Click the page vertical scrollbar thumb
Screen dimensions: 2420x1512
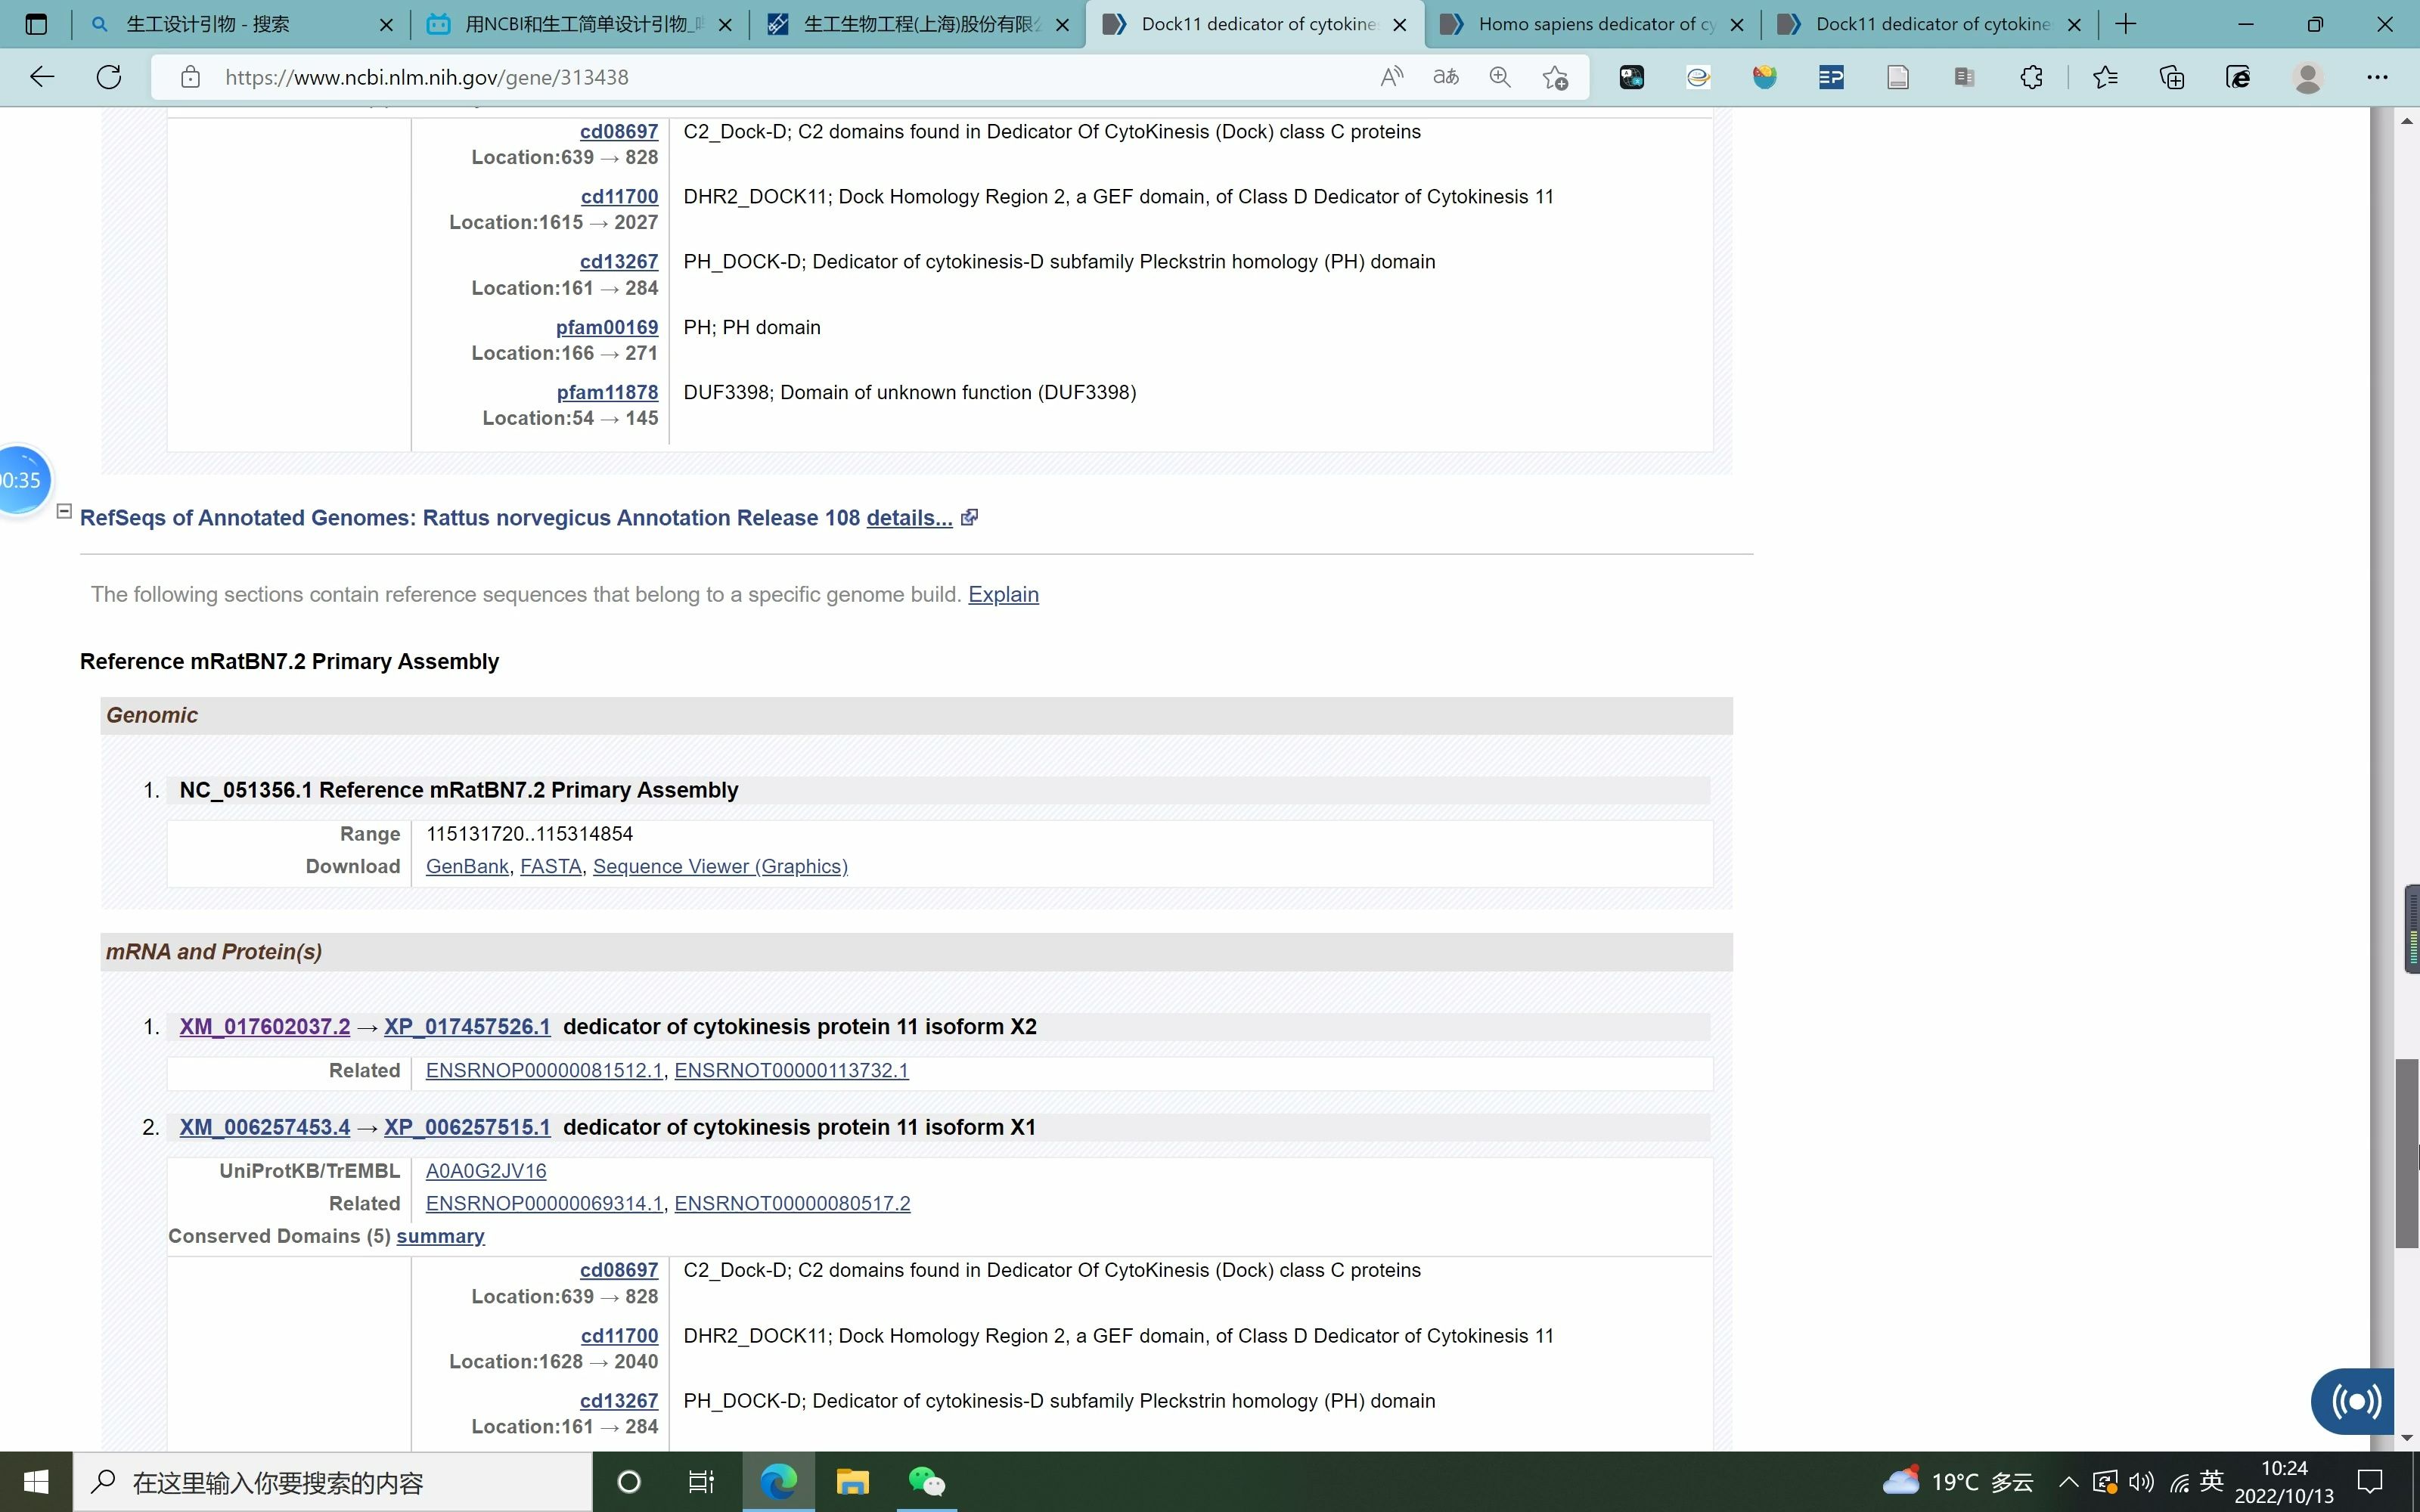point(2406,1153)
